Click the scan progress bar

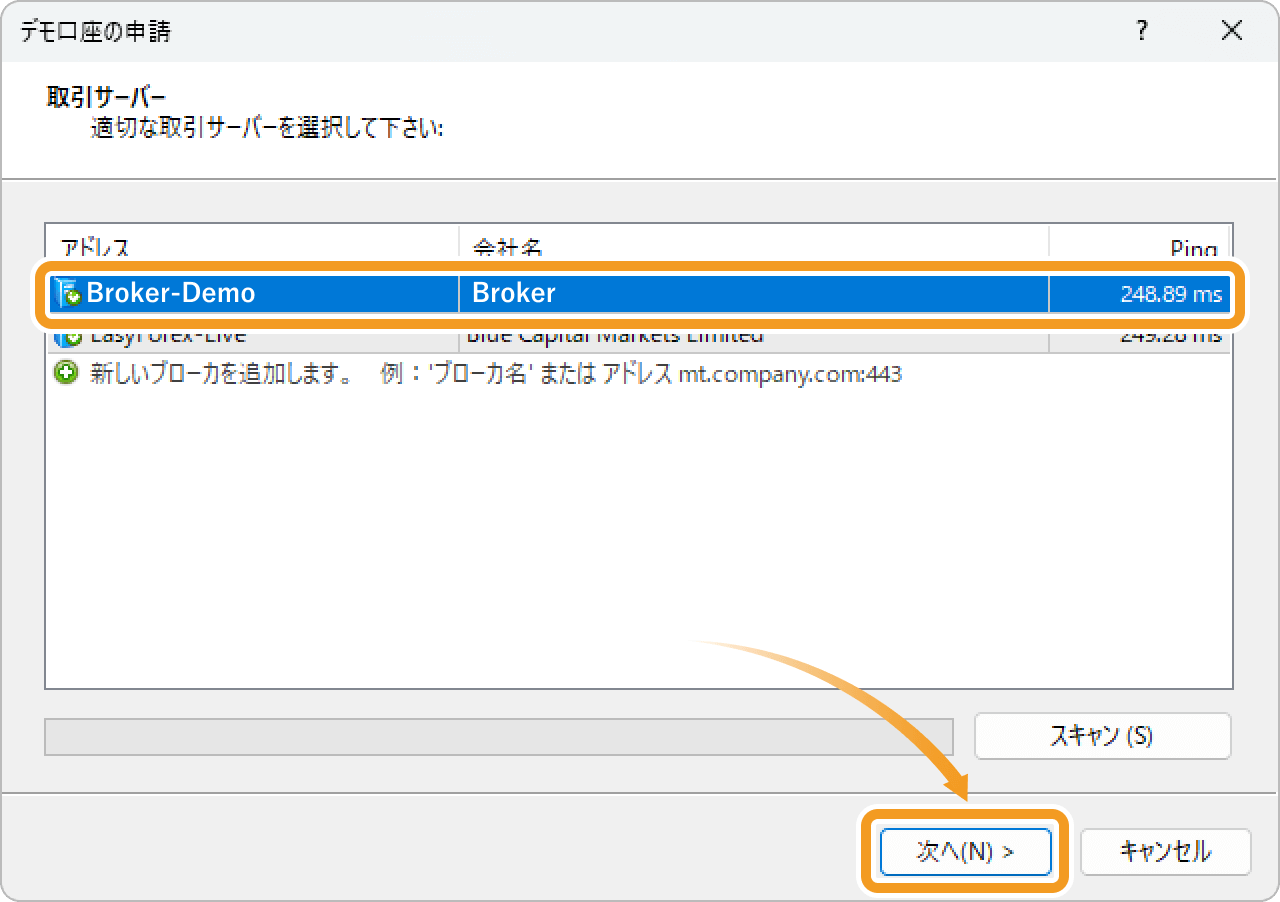point(499,737)
